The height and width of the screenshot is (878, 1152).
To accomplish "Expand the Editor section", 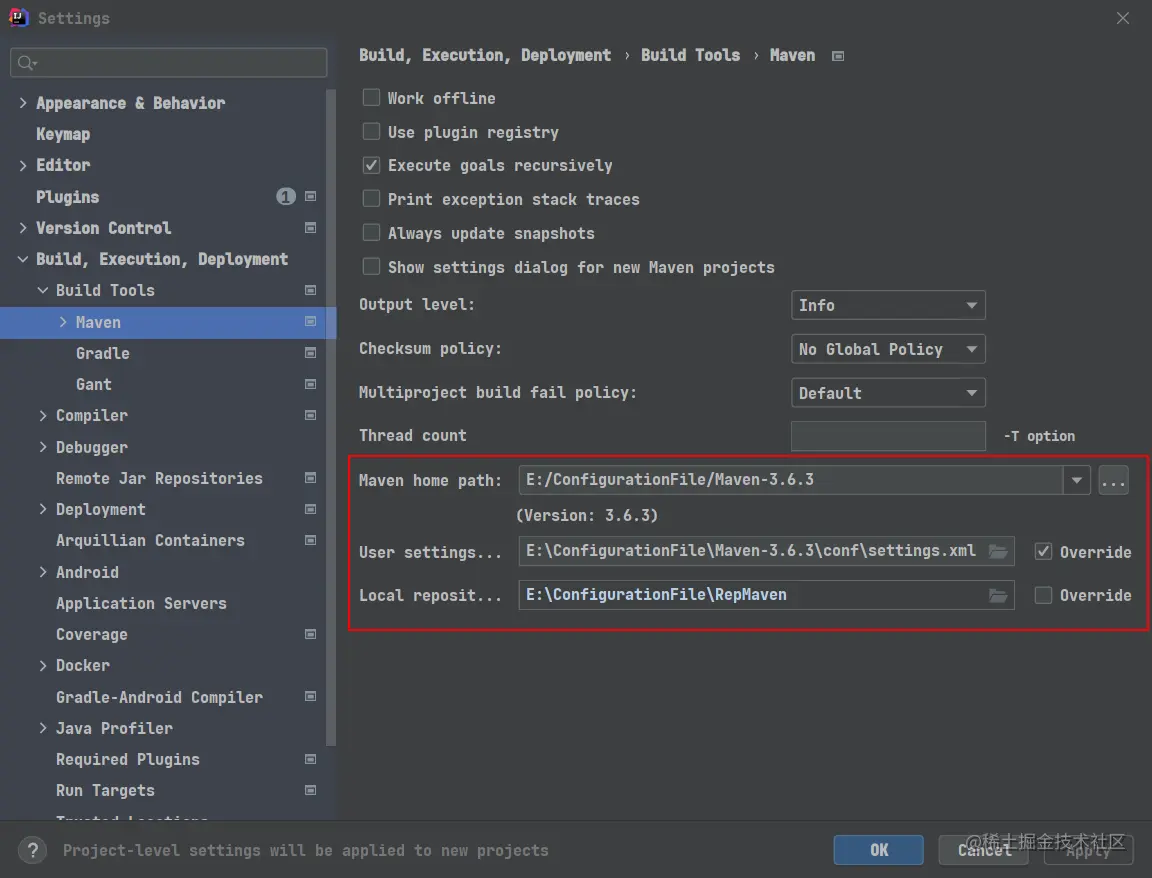I will coord(23,165).
